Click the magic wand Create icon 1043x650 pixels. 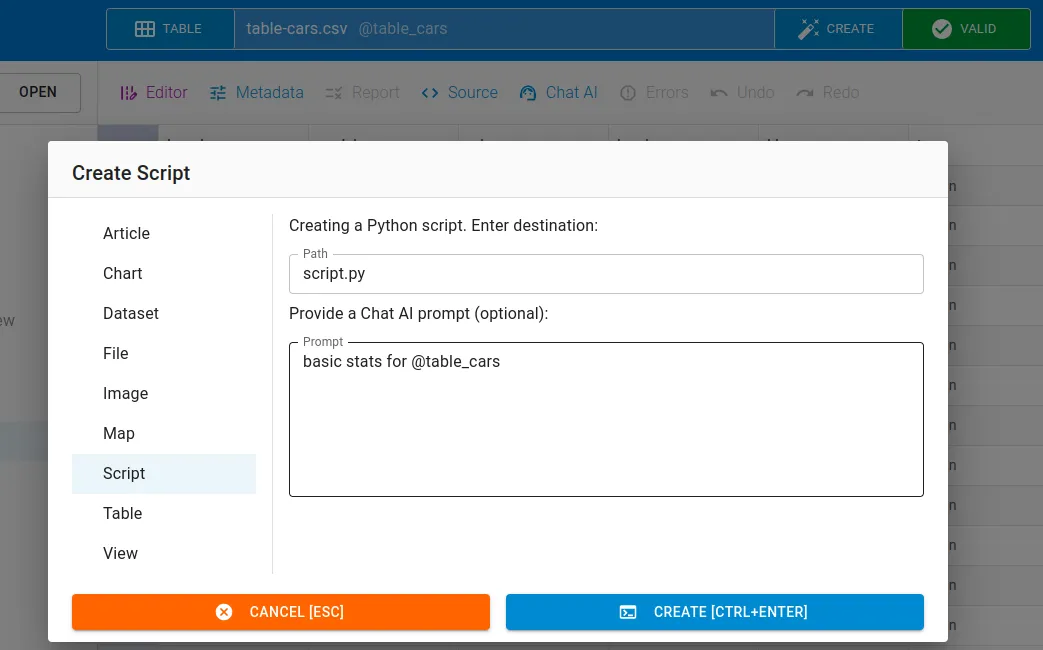tap(809, 29)
